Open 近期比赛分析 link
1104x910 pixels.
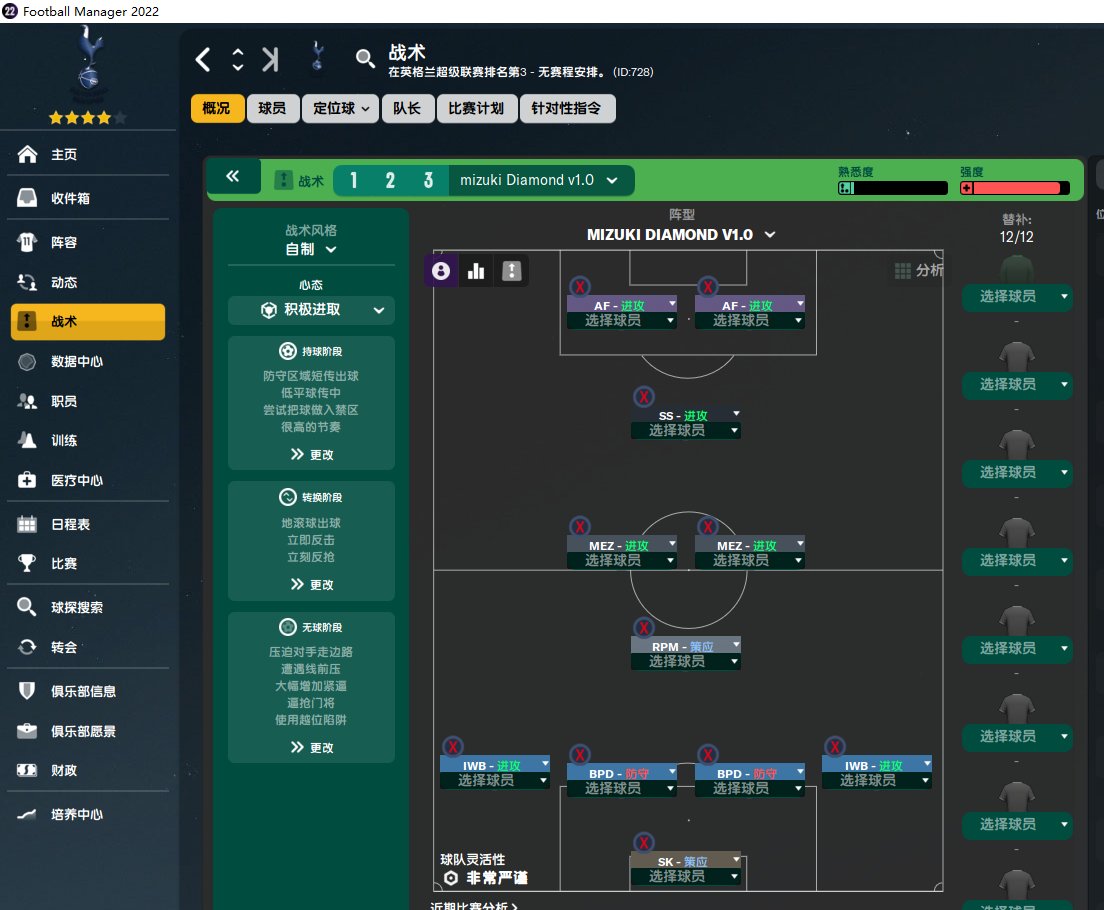[x=473, y=906]
